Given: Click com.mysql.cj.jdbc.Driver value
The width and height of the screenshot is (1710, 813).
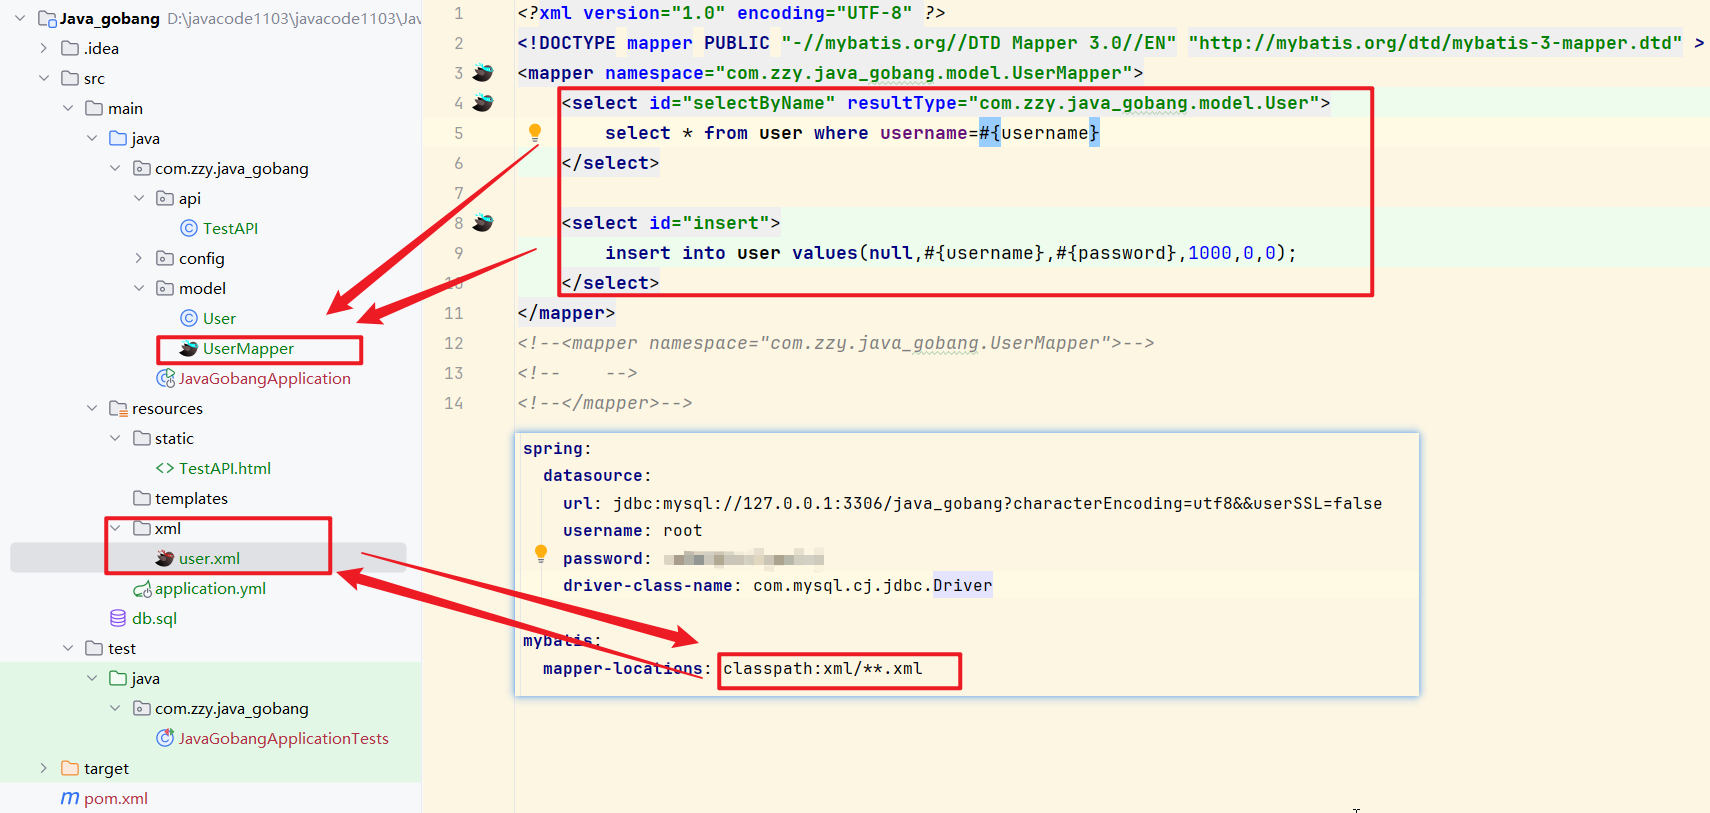Looking at the screenshot, I should click(873, 585).
